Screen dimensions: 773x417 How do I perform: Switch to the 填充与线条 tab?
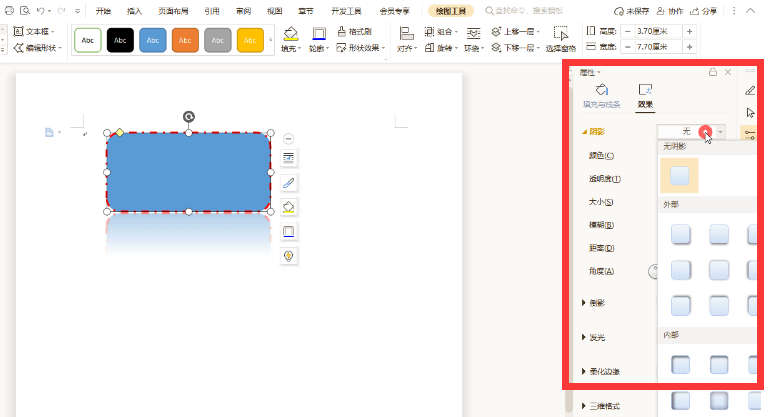click(601, 95)
